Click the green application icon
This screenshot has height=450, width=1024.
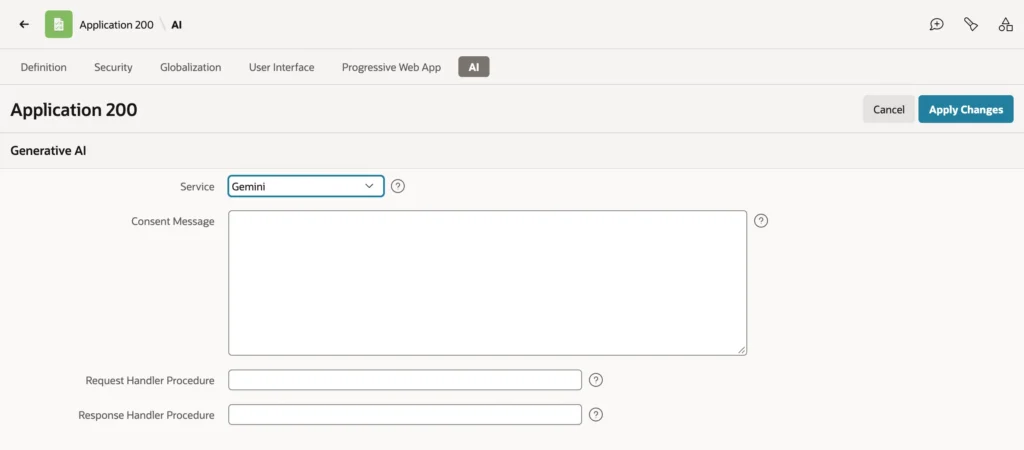coord(59,25)
